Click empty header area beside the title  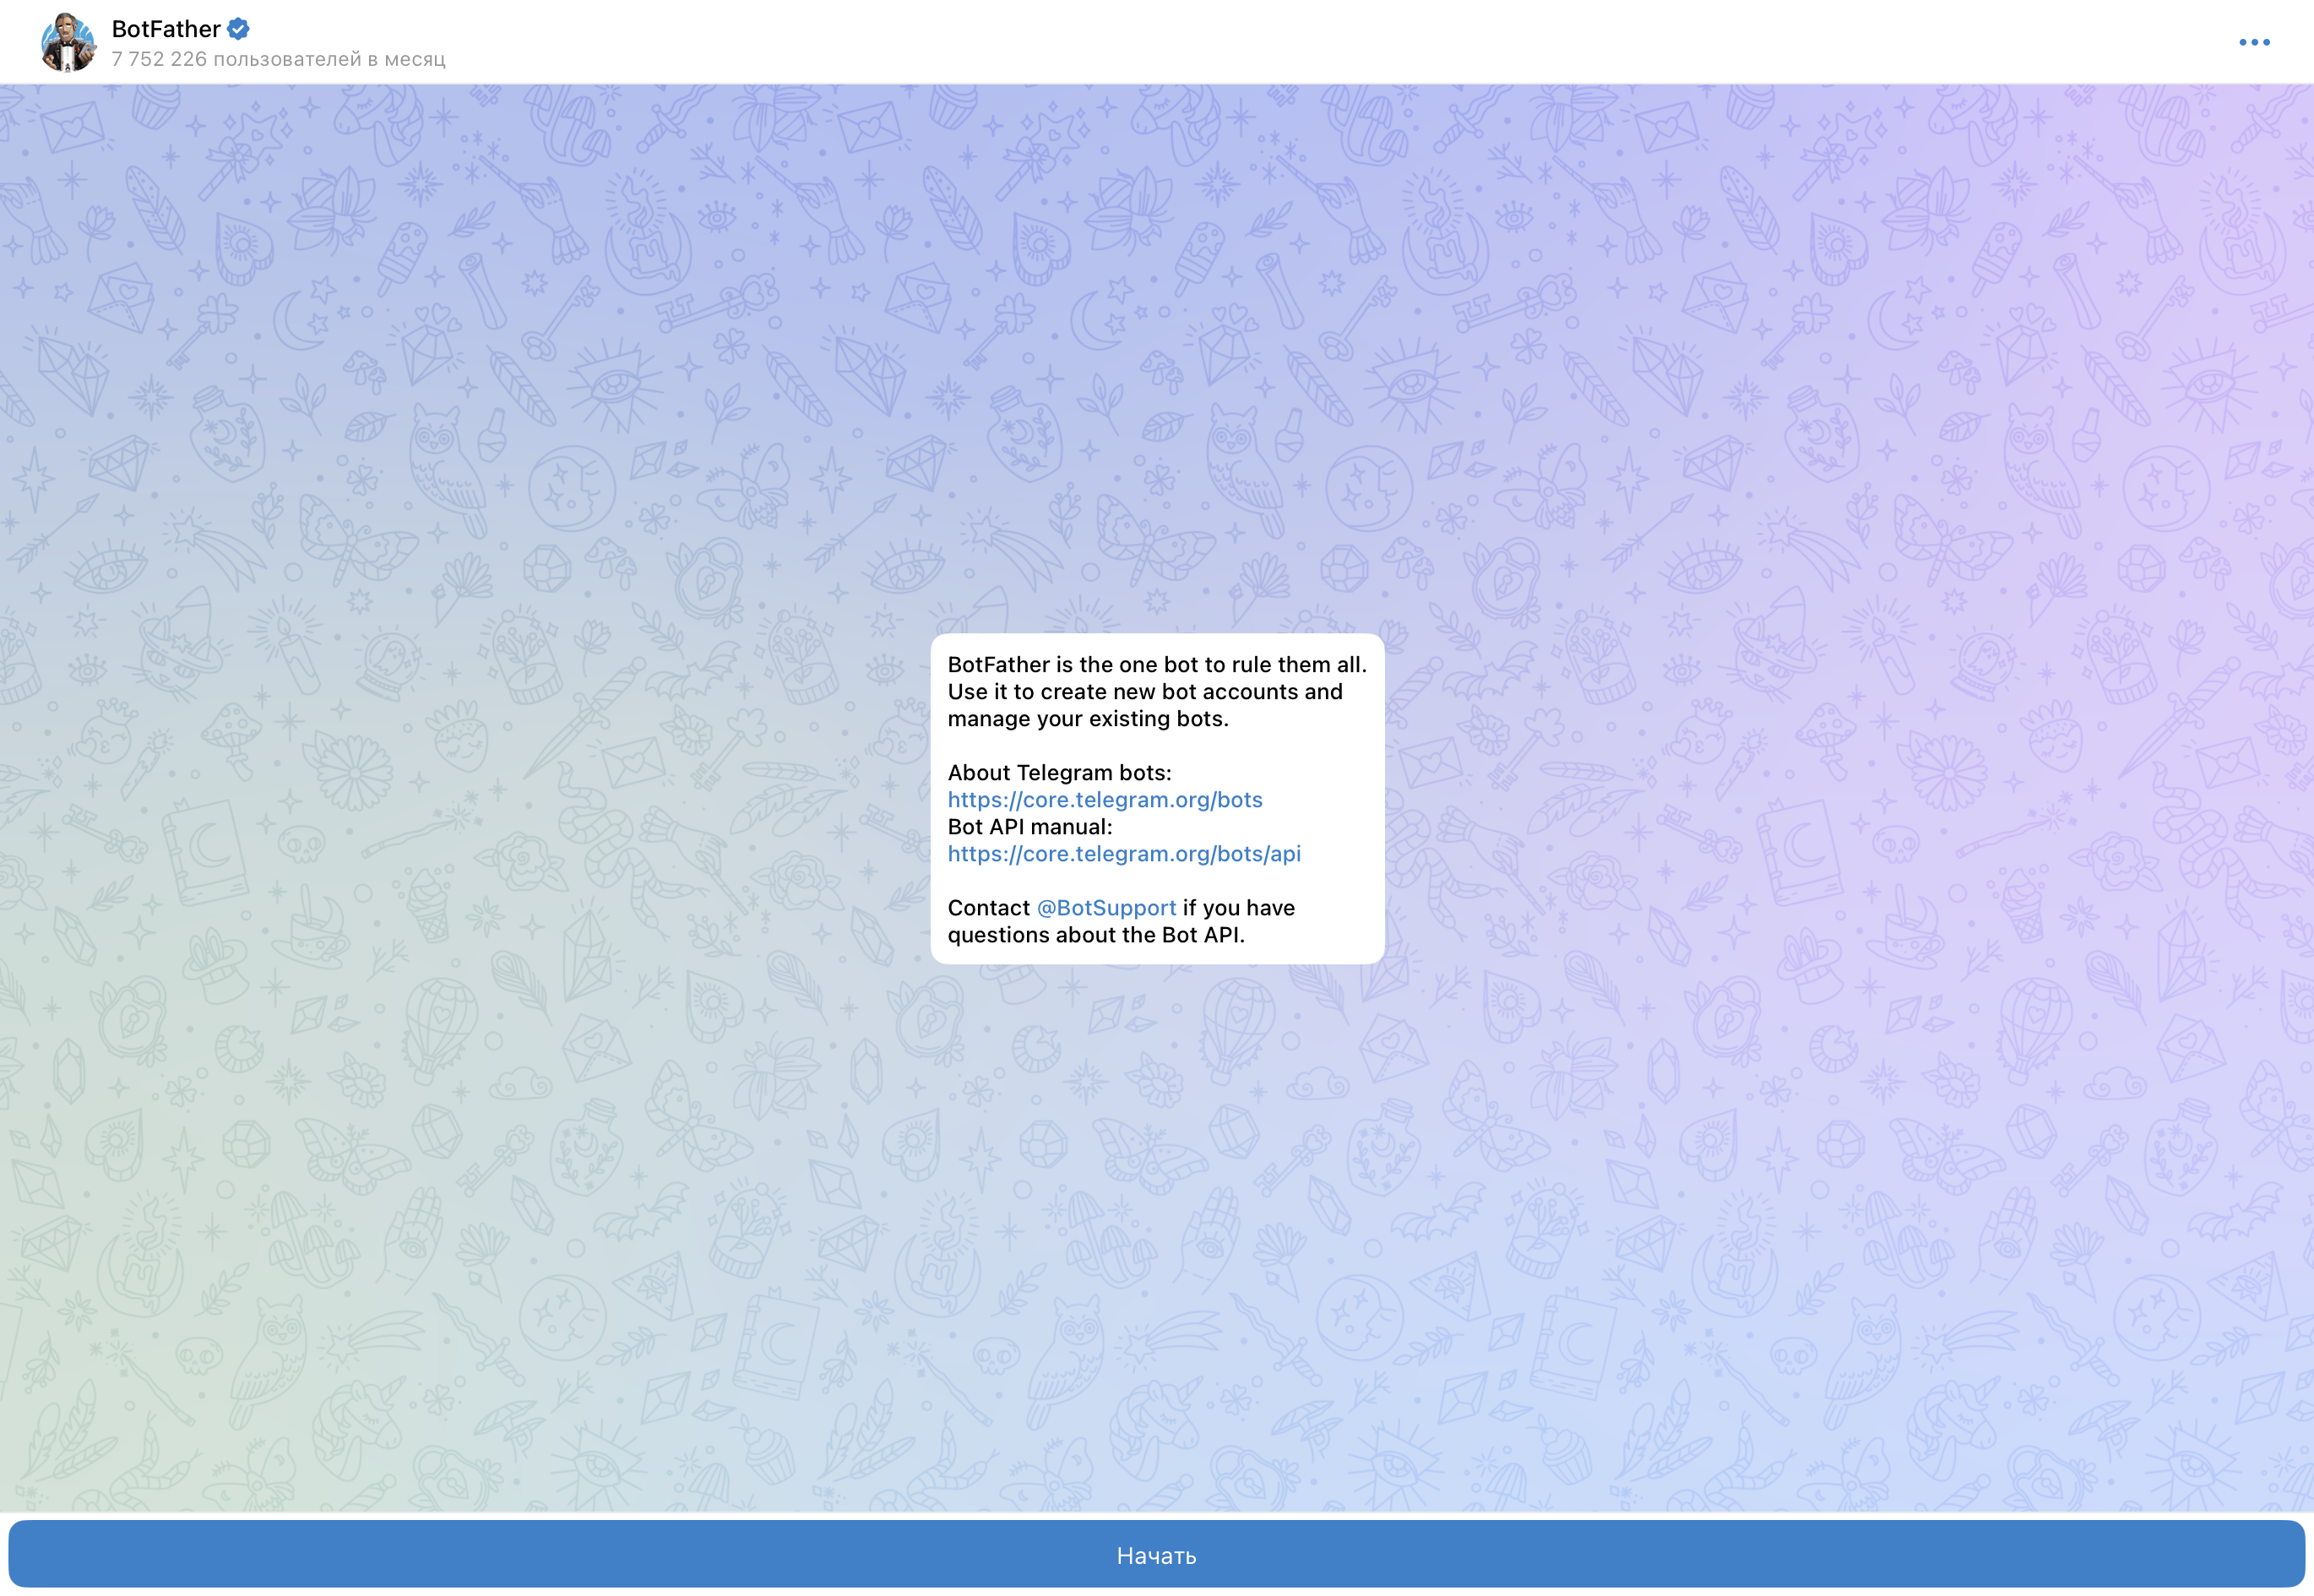1200,42
